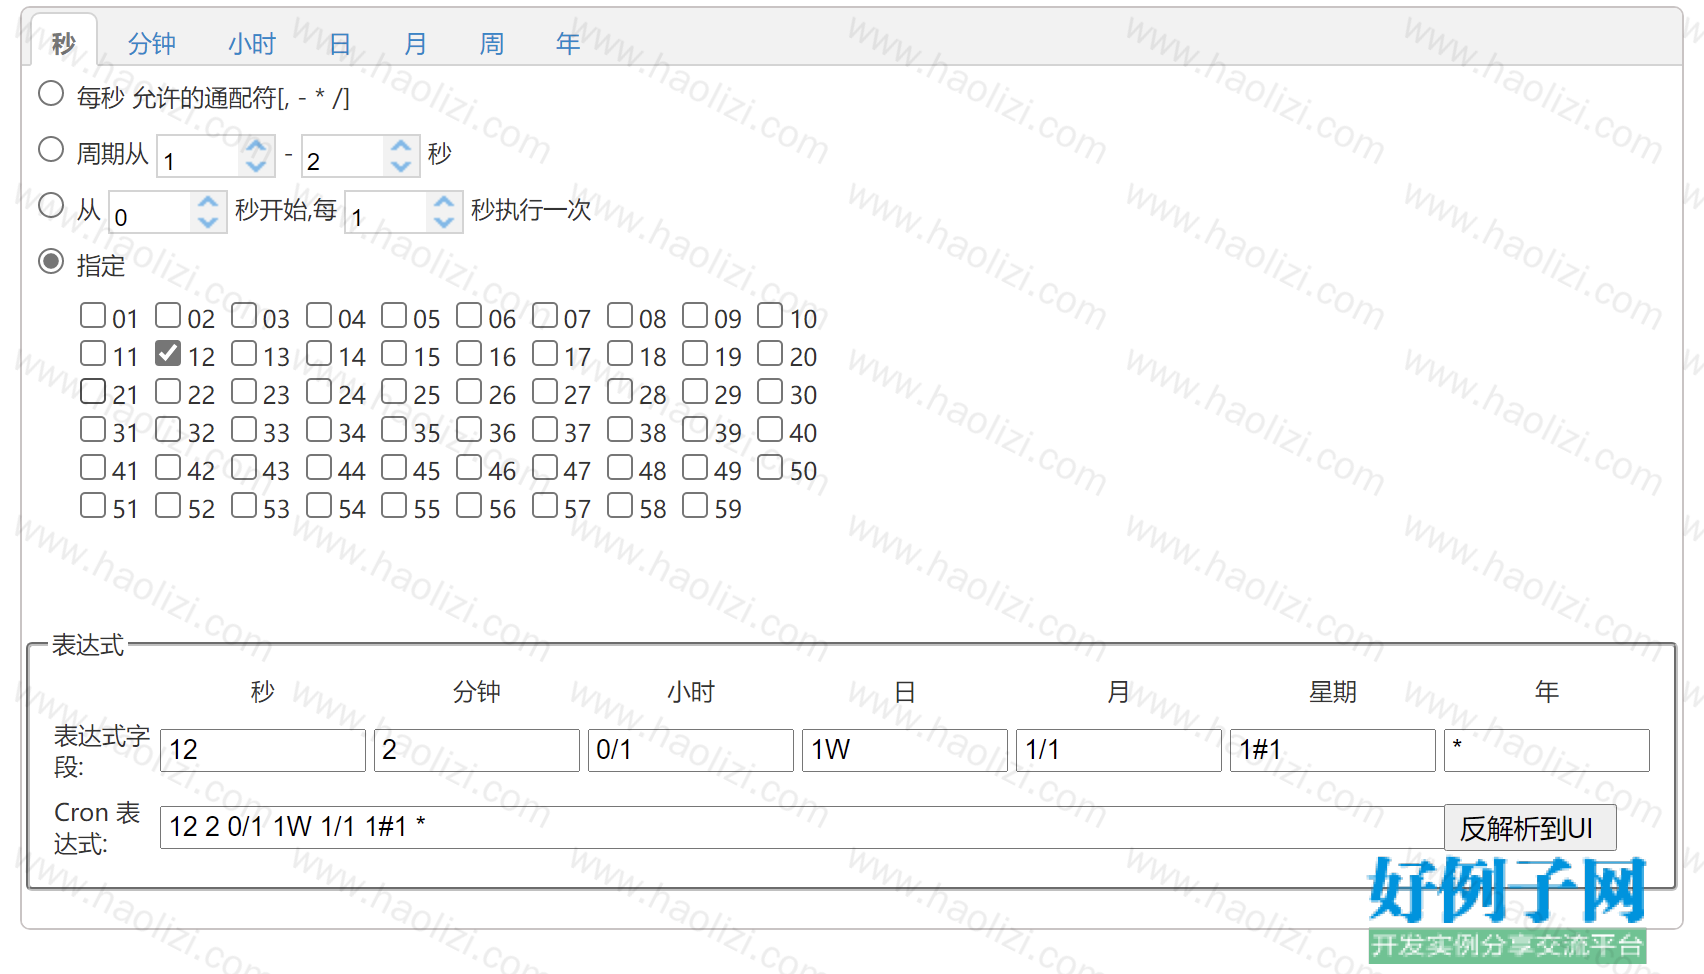The image size is (1704, 974).
Task: Click the 周期 end value field
Action: pos(345,157)
